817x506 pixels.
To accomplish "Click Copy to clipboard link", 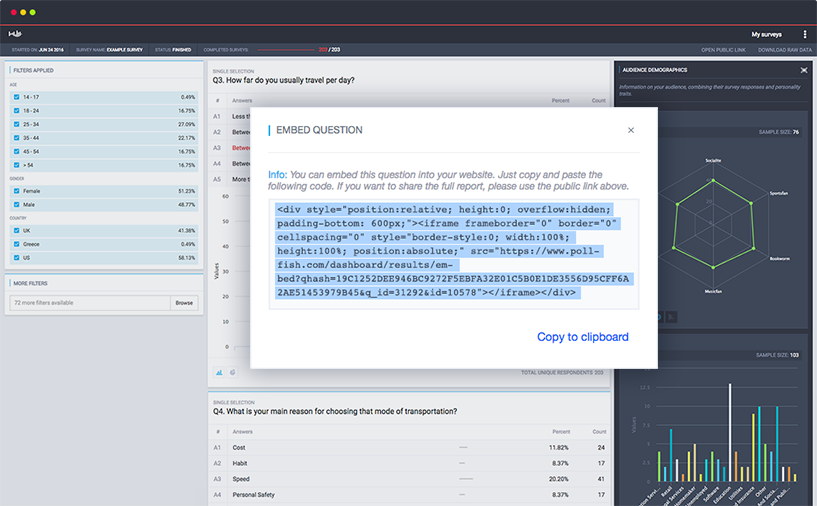I will coord(583,337).
